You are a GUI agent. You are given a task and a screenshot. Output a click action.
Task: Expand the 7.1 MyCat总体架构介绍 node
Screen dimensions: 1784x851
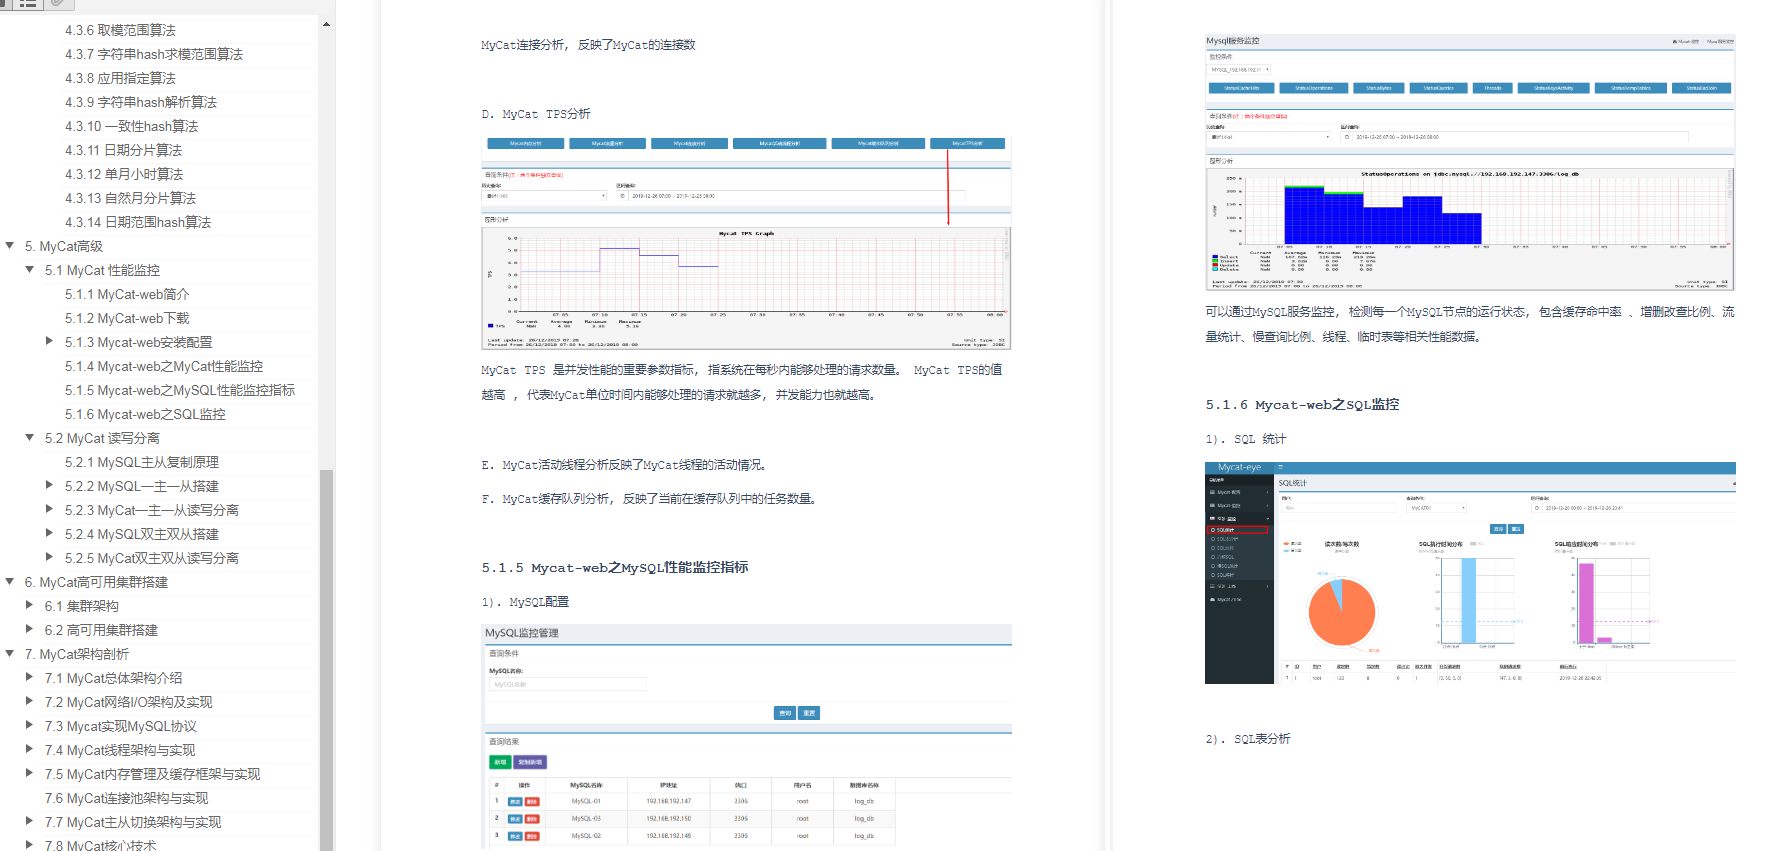tap(30, 677)
